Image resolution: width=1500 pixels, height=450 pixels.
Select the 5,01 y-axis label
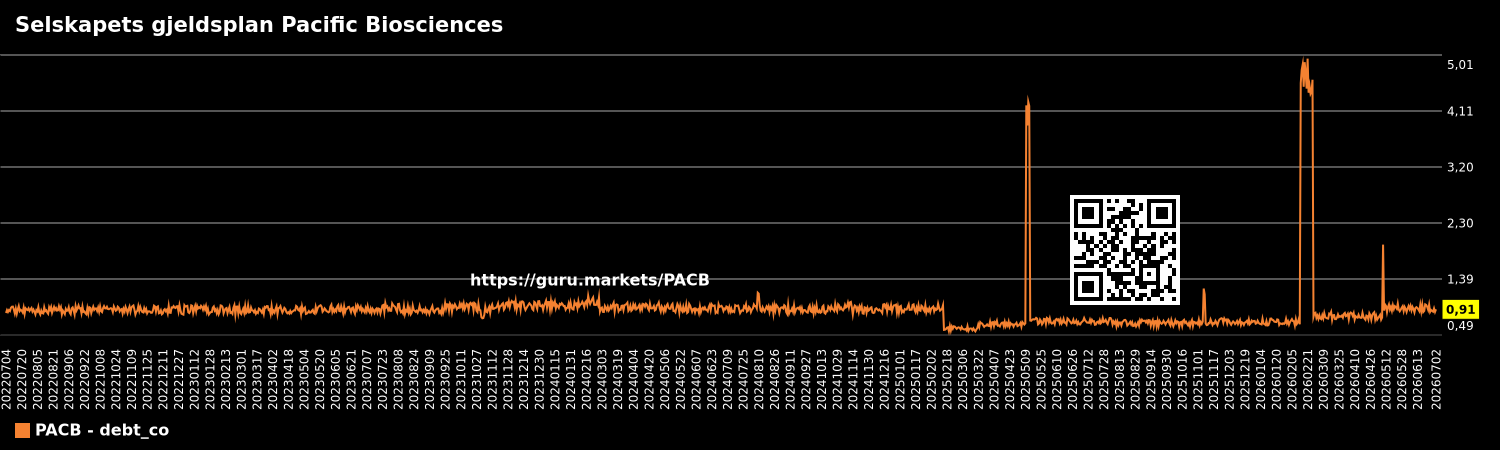pos(1460,65)
